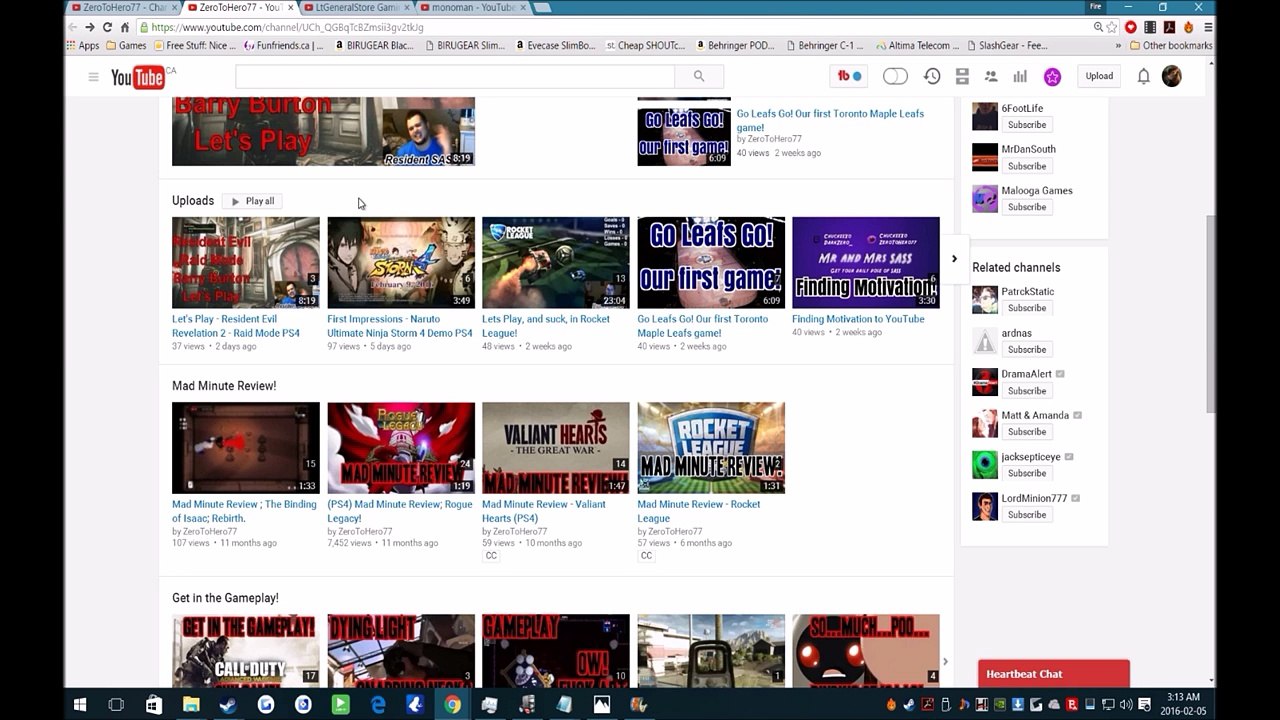Switch to the first ZeroToHero77 Channel tab
The height and width of the screenshot is (720, 1280).
pyautogui.click(x=123, y=8)
